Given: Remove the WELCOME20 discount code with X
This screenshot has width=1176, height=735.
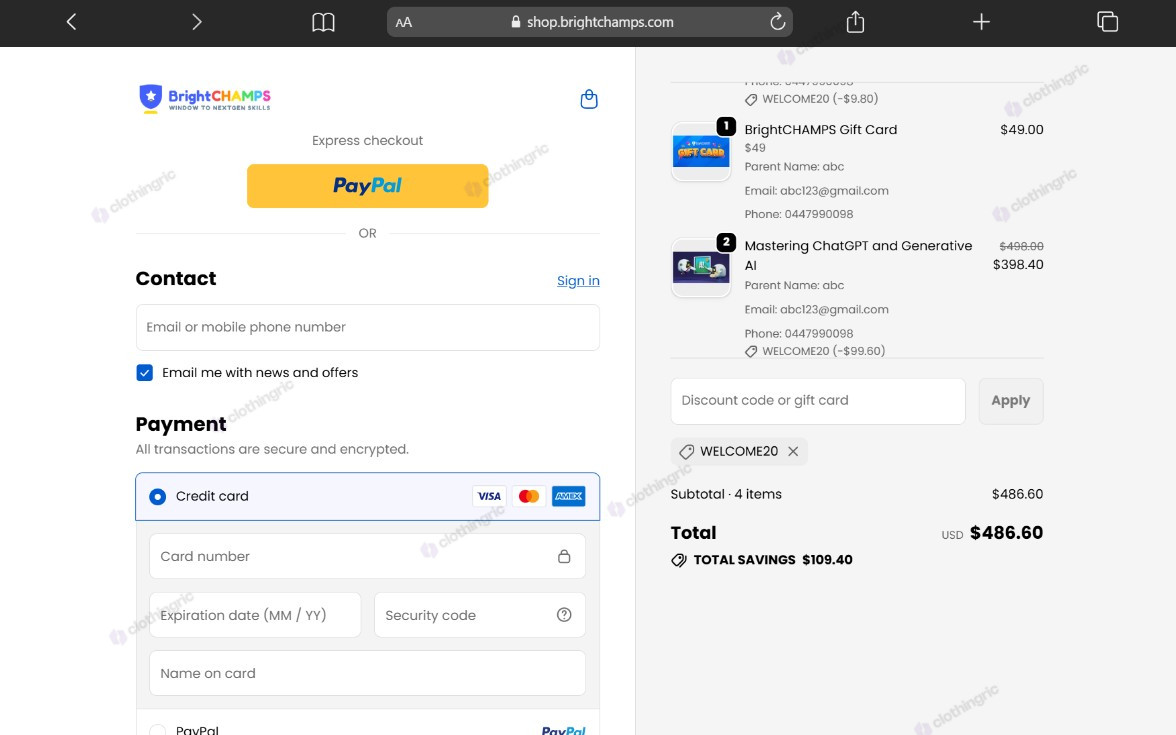Looking at the screenshot, I should [794, 452].
